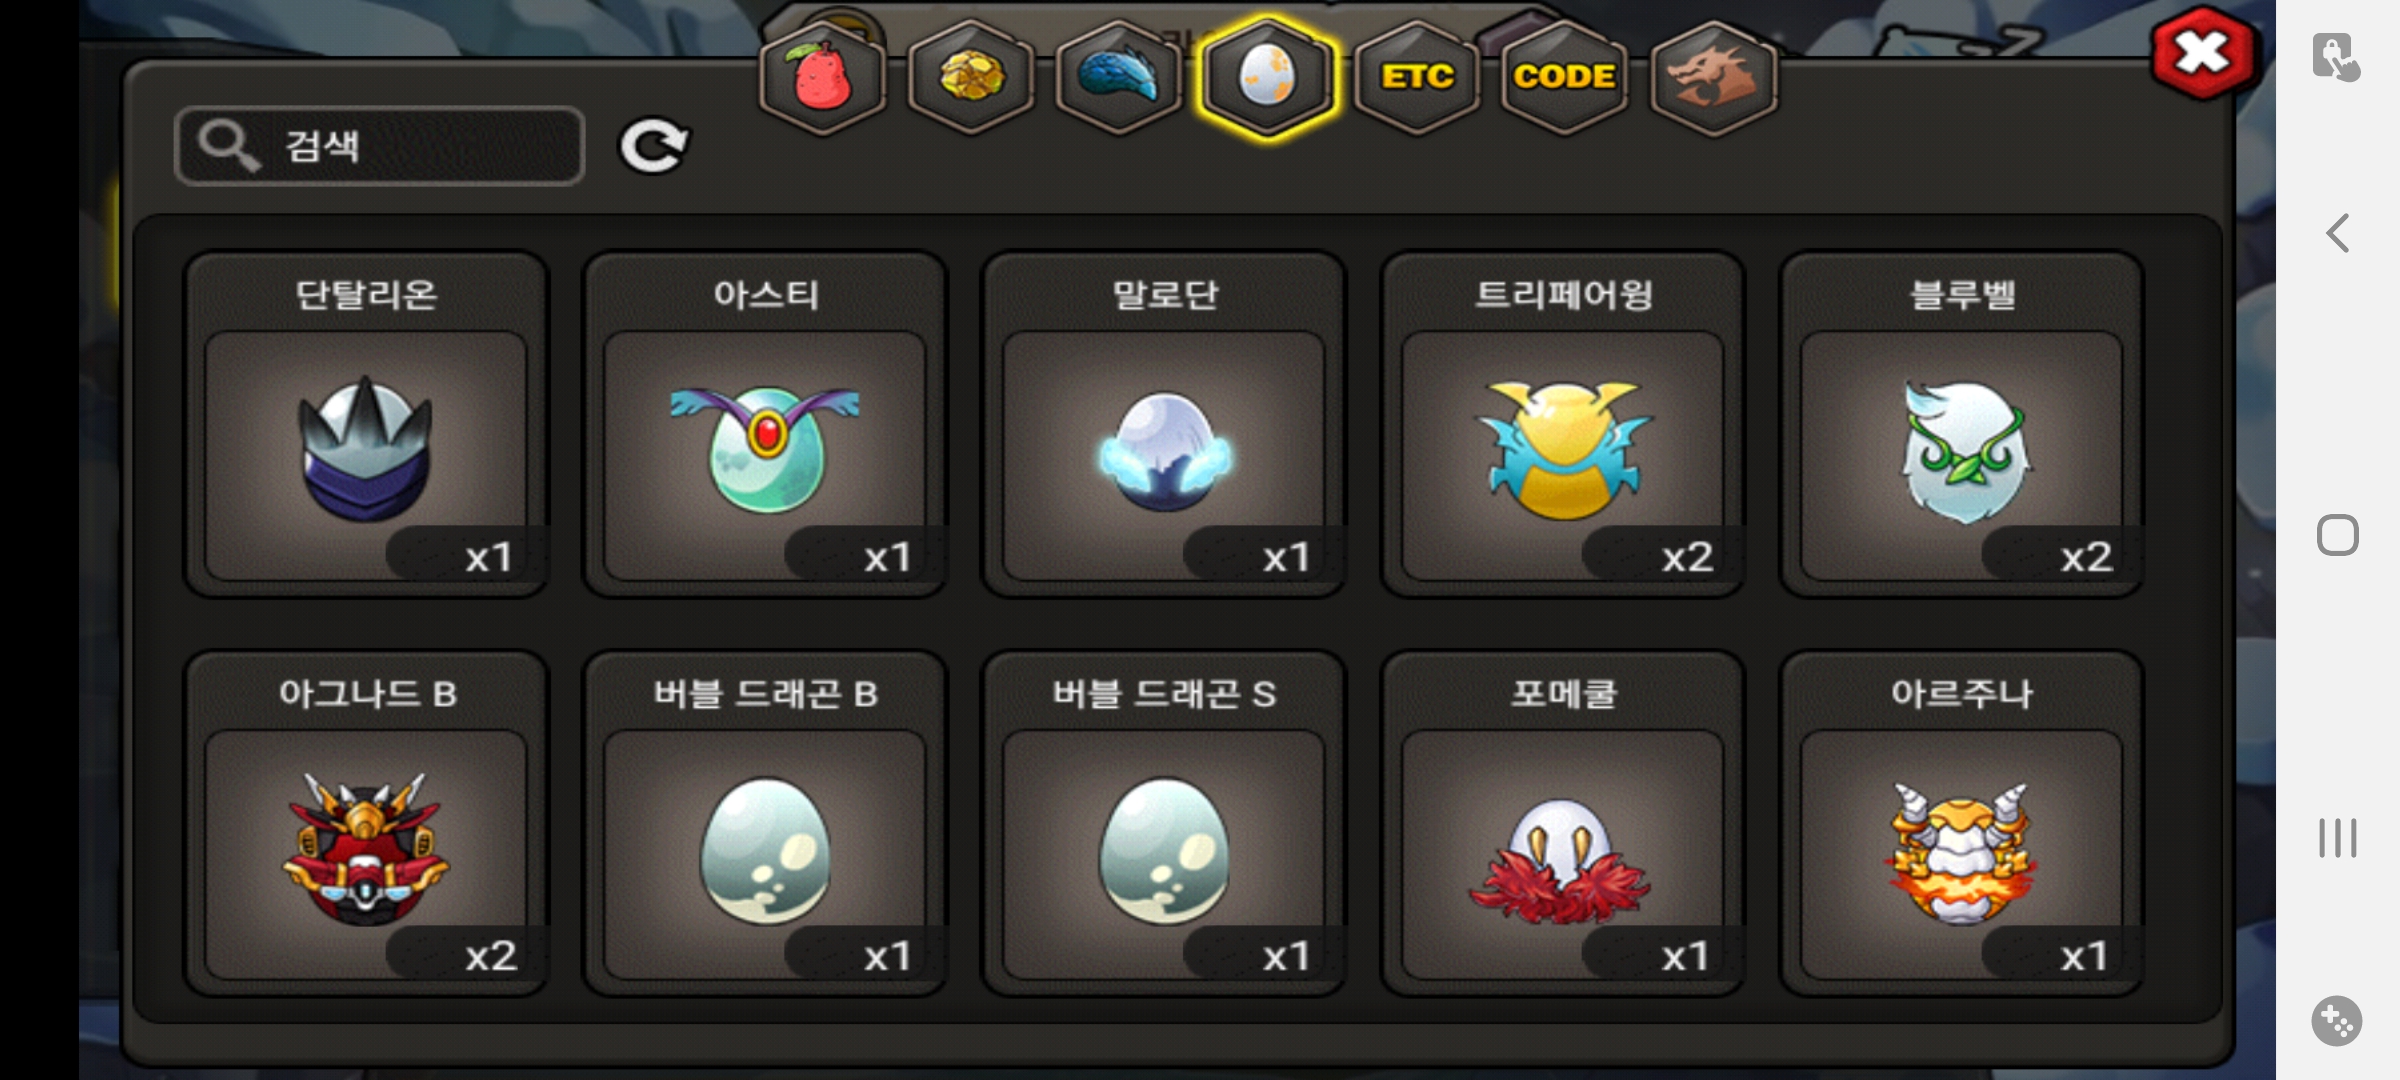Screen dimensions: 2400x1080
Task: Select the egg category tab
Action: tap(1267, 77)
